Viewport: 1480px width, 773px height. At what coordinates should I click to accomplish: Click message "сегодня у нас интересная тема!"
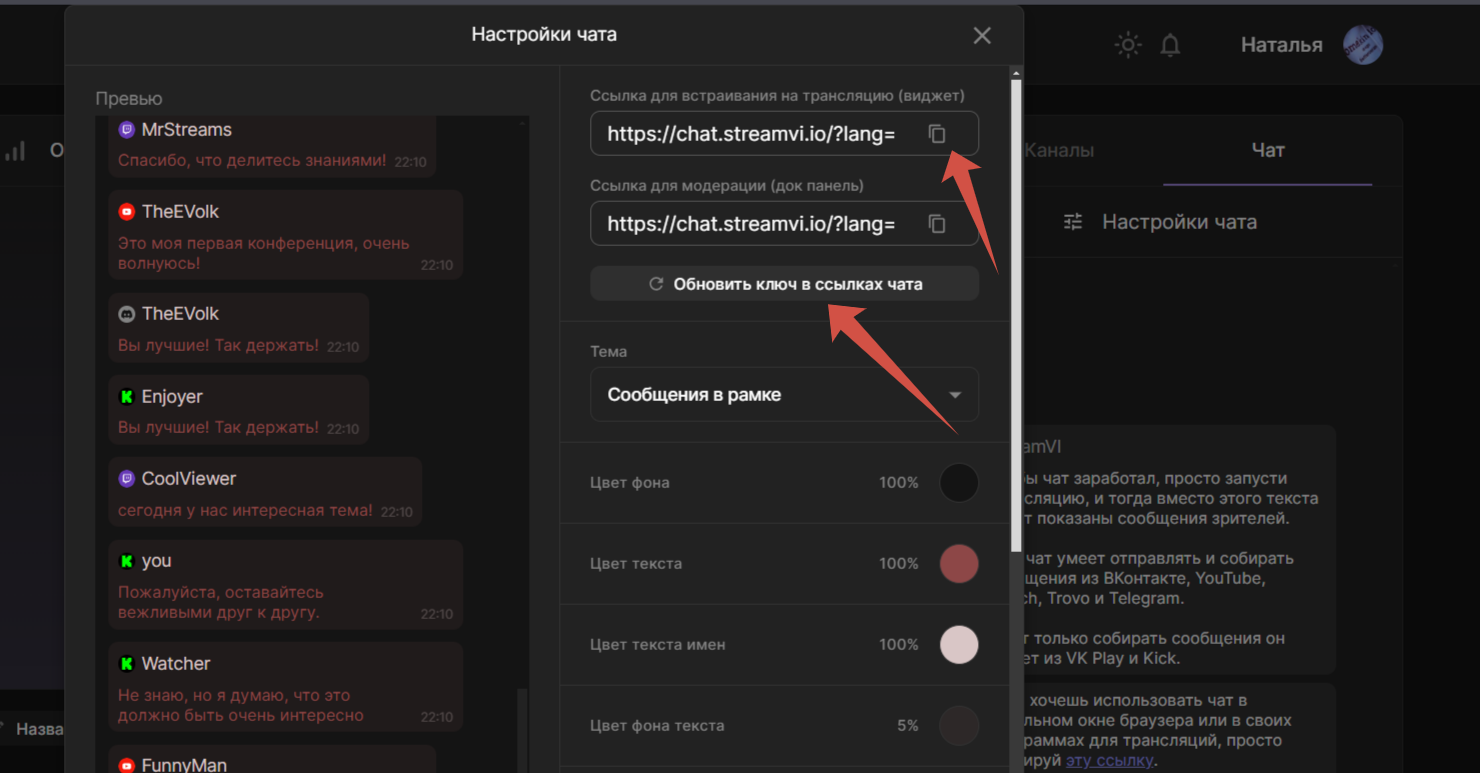(245, 510)
